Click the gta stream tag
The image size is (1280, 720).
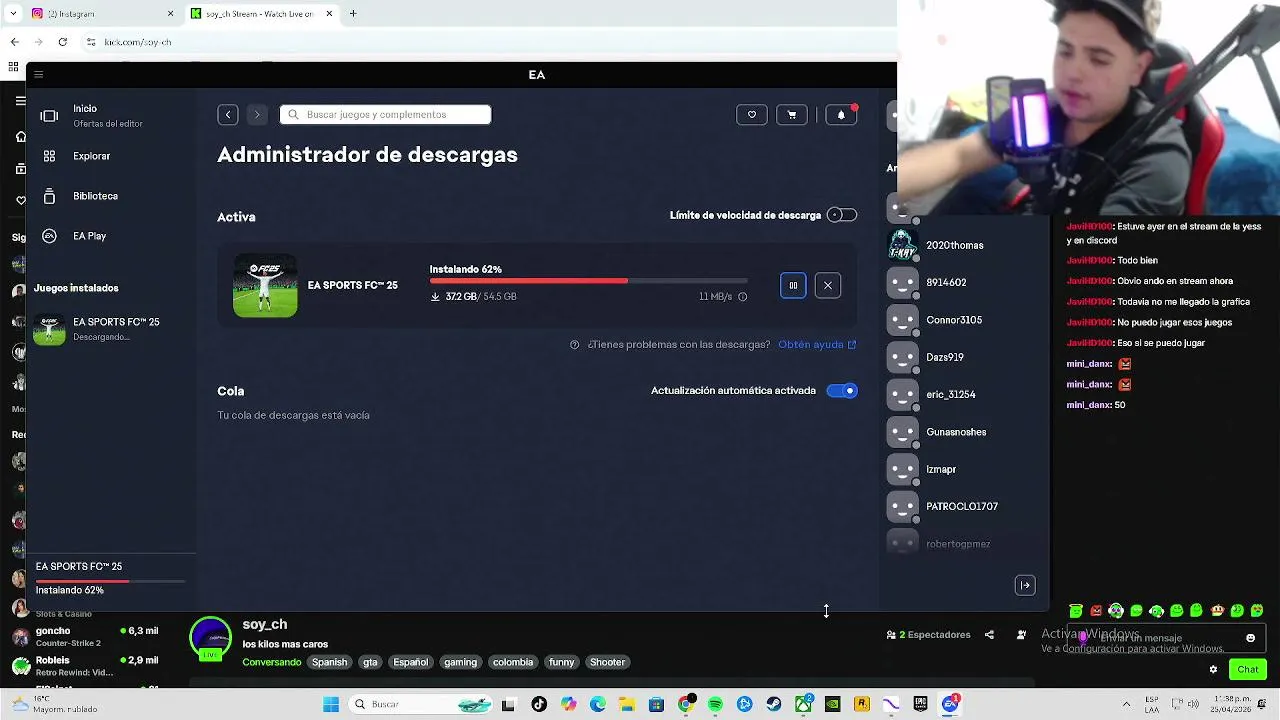(370, 662)
